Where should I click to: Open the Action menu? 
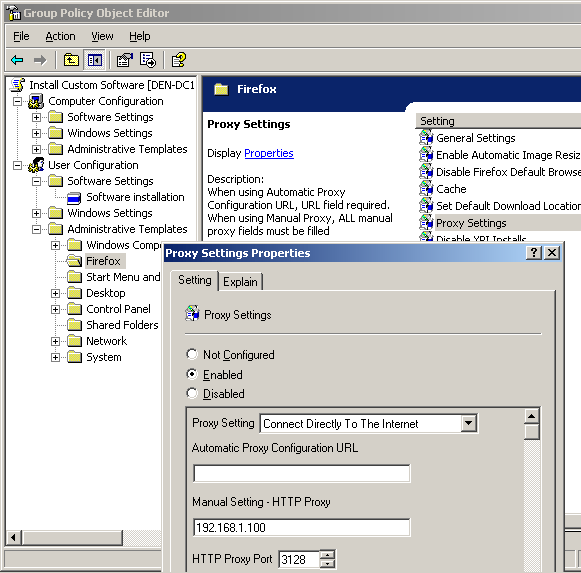click(60, 36)
